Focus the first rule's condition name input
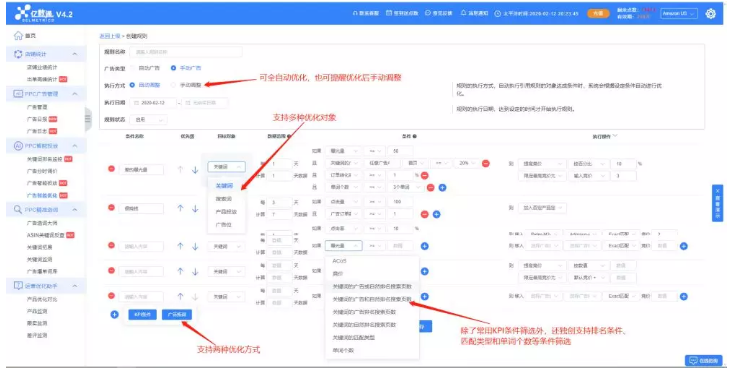The height and width of the screenshot is (375, 736). click(x=141, y=169)
